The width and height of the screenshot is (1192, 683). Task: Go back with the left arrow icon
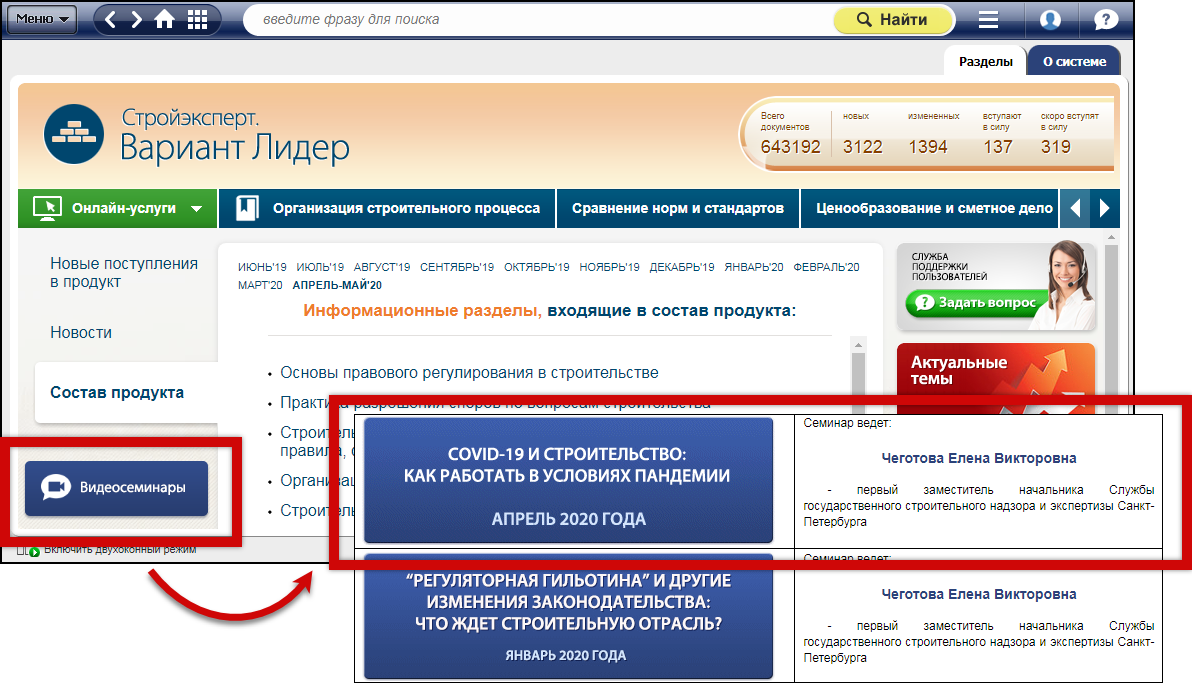coord(111,20)
